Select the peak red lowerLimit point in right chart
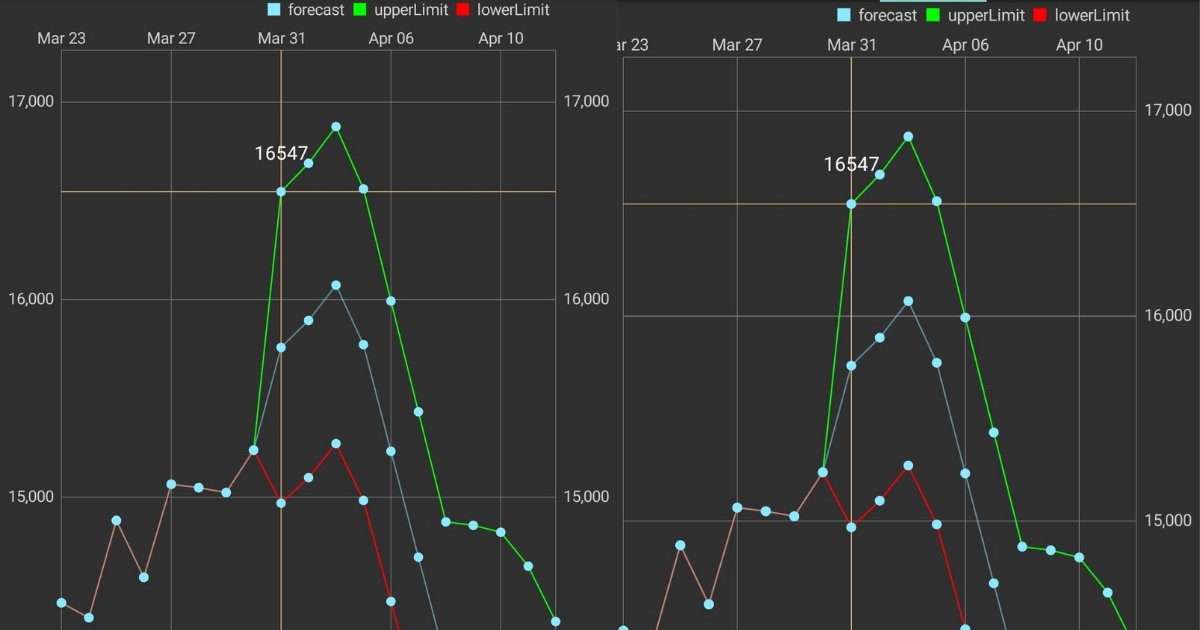 pyautogui.click(x=908, y=465)
